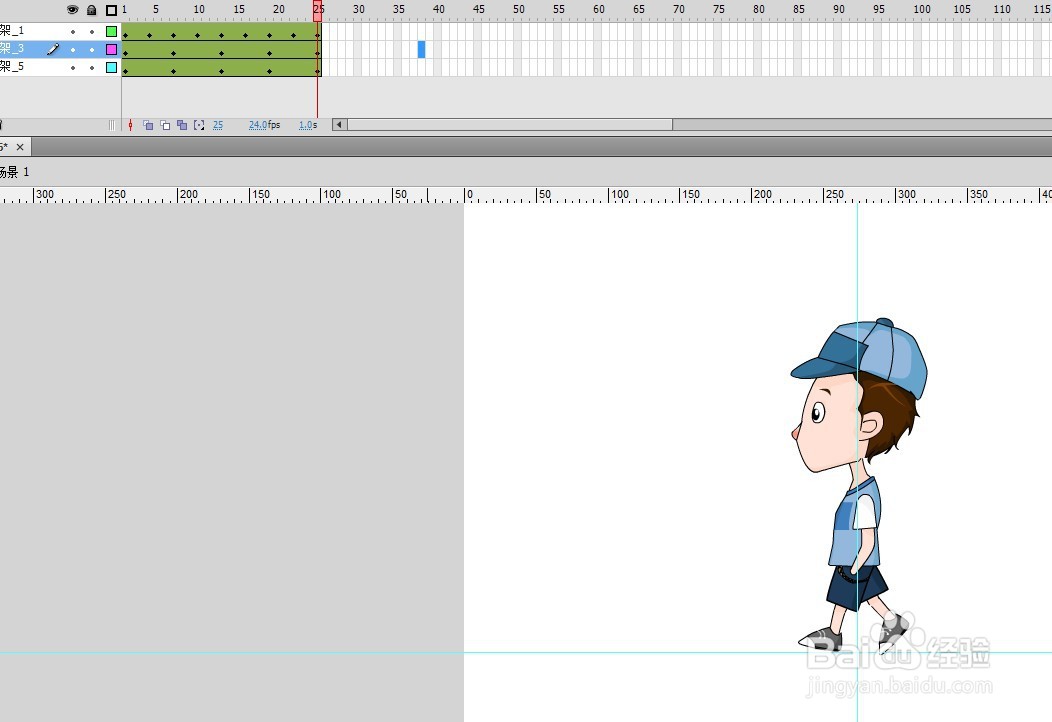Screen dimensions: 1052x722
Task: Enable onion skin in timeline footer
Action: (148, 125)
